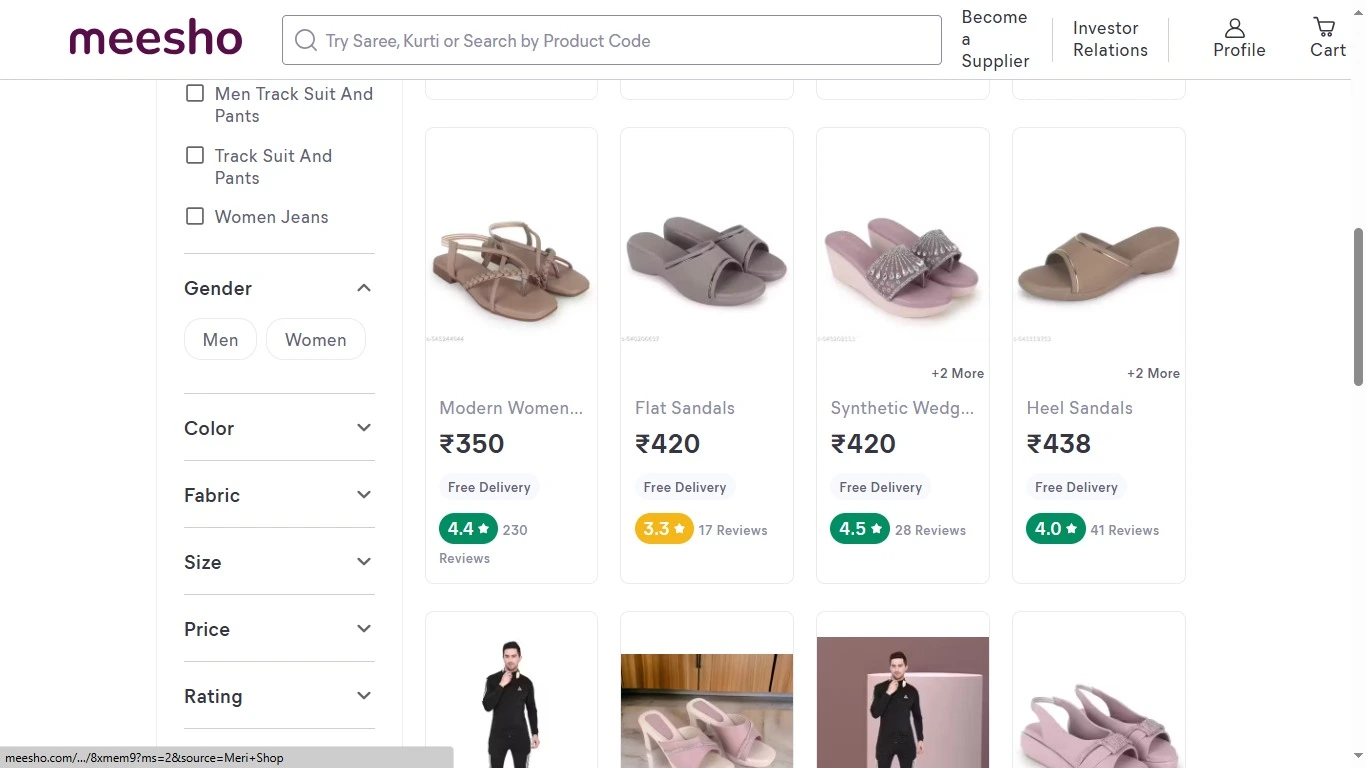Image resolution: width=1366 pixels, height=768 pixels.
Task: Click the Meesho logo
Action: click(x=155, y=40)
